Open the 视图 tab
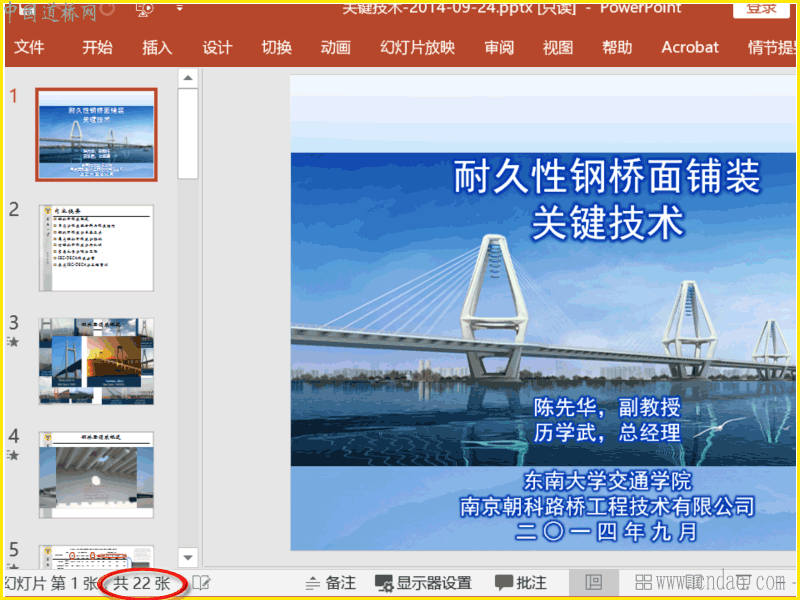Image resolution: width=800 pixels, height=600 pixels. pos(558,47)
